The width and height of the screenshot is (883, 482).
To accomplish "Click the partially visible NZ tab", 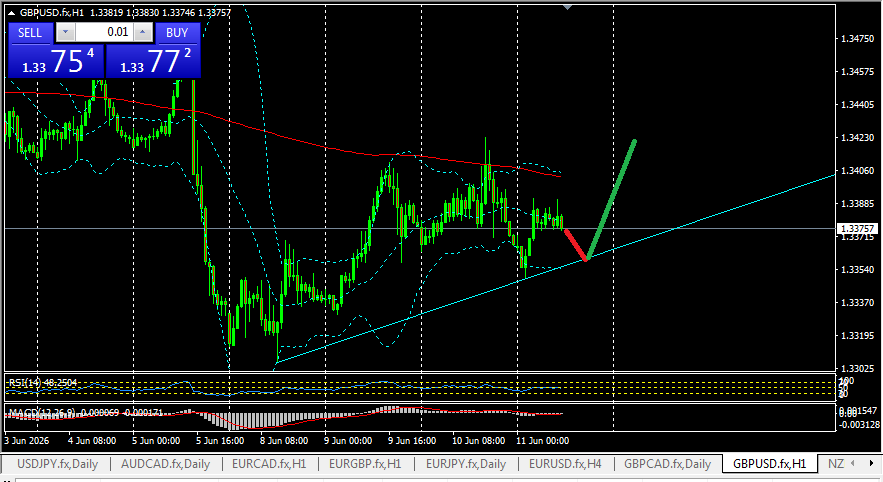I will (836, 464).
